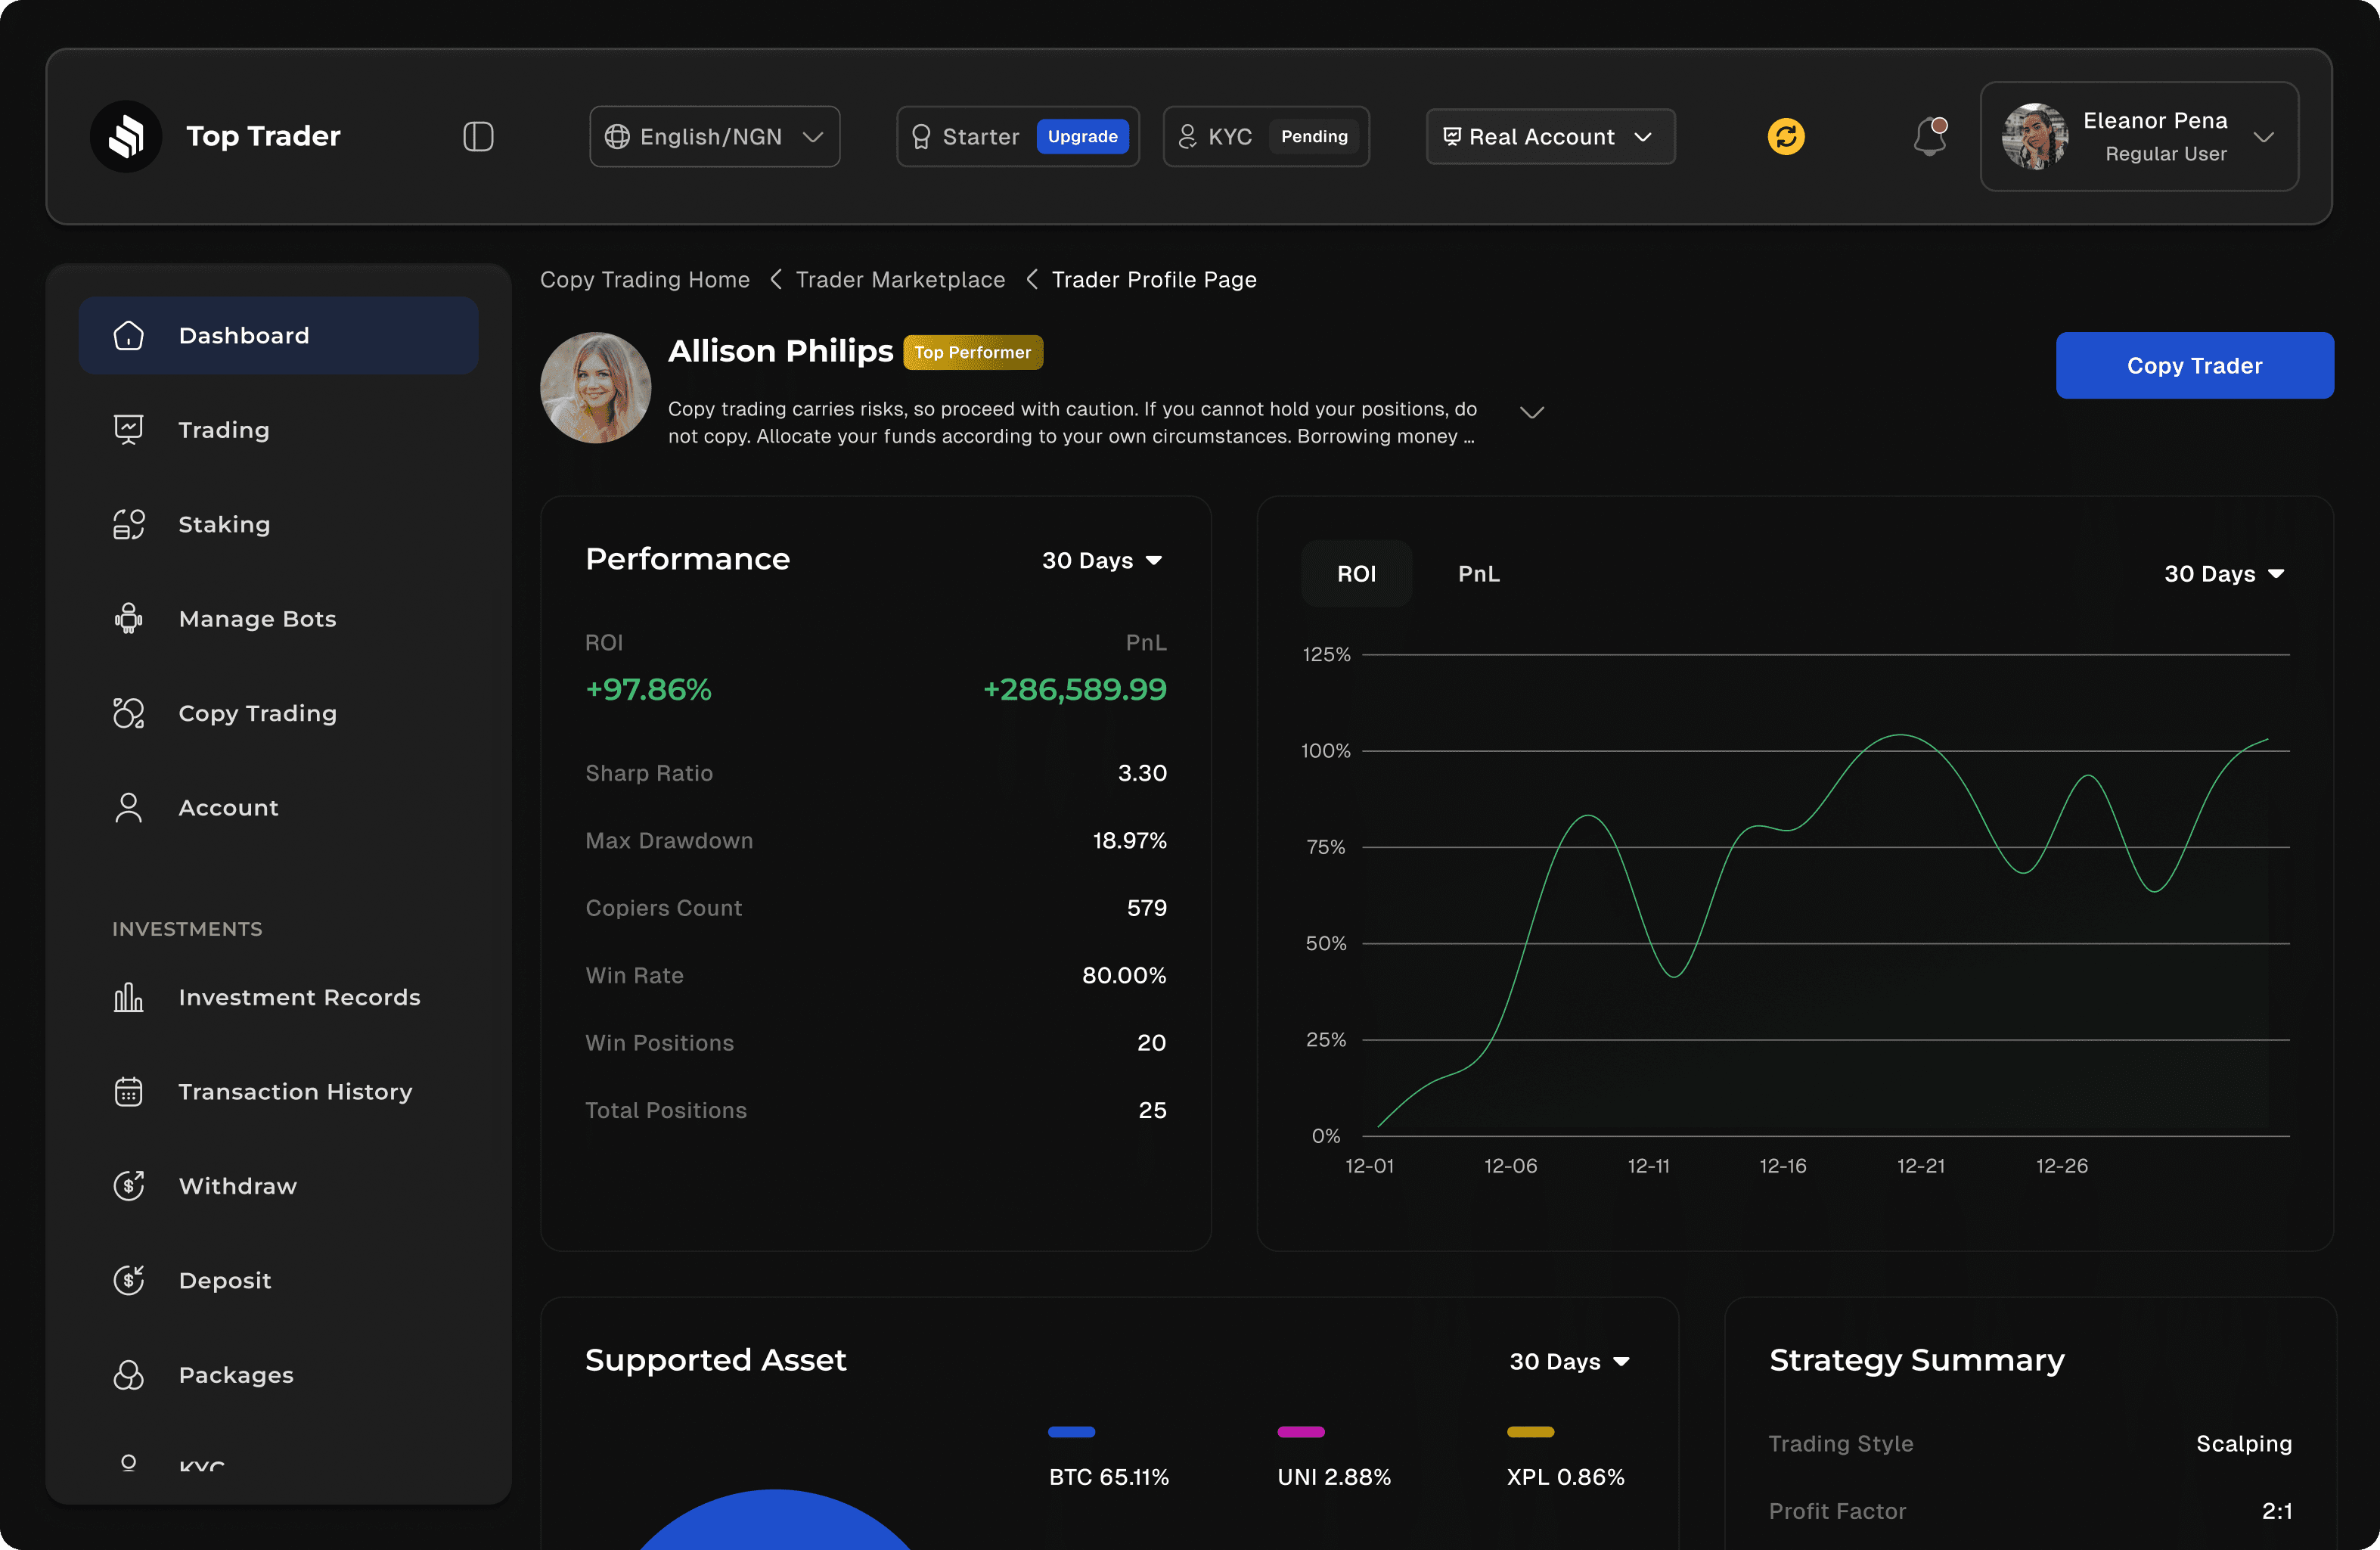The height and width of the screenshot is (1550, 2380).
Task: Open the Deposit page
Action: (x=225, y=1280)
